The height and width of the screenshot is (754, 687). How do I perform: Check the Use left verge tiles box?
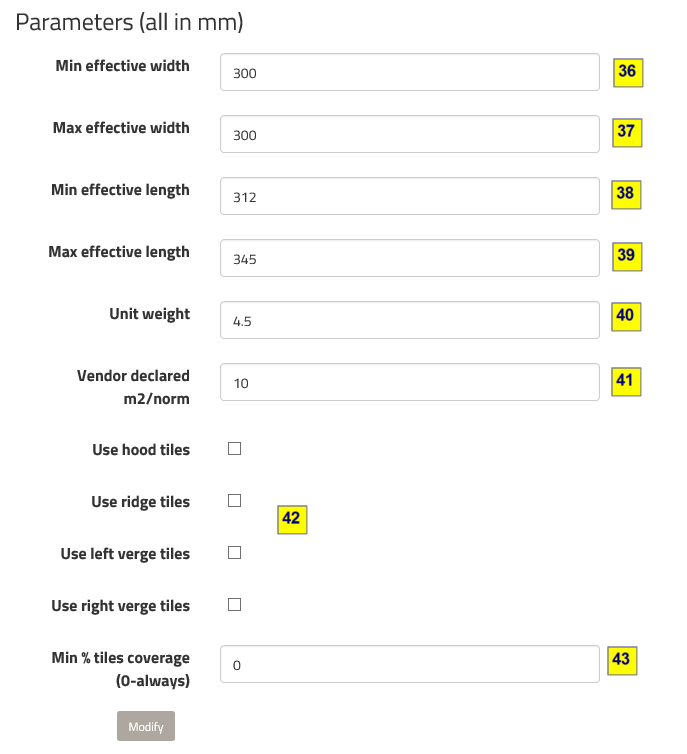[x=235, y=553]
